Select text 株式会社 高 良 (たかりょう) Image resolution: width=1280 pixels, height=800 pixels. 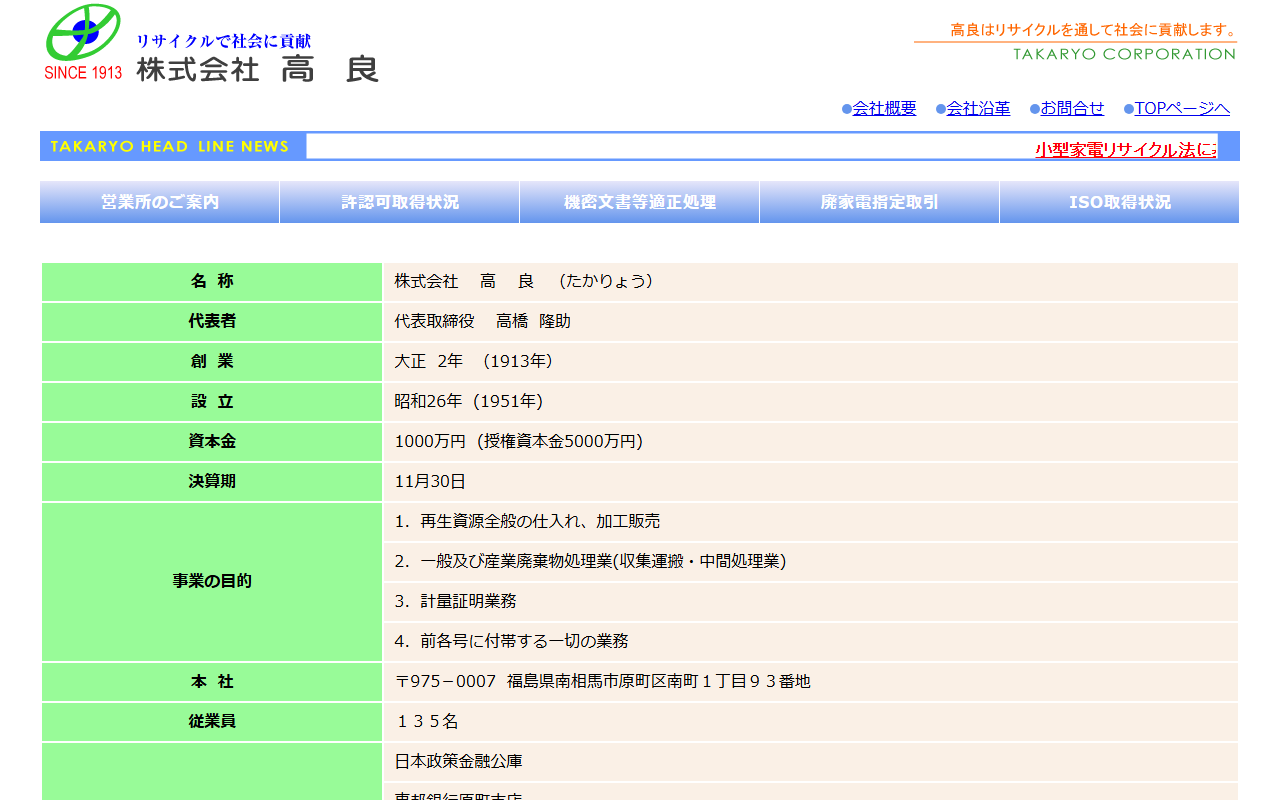coord(527,281)
